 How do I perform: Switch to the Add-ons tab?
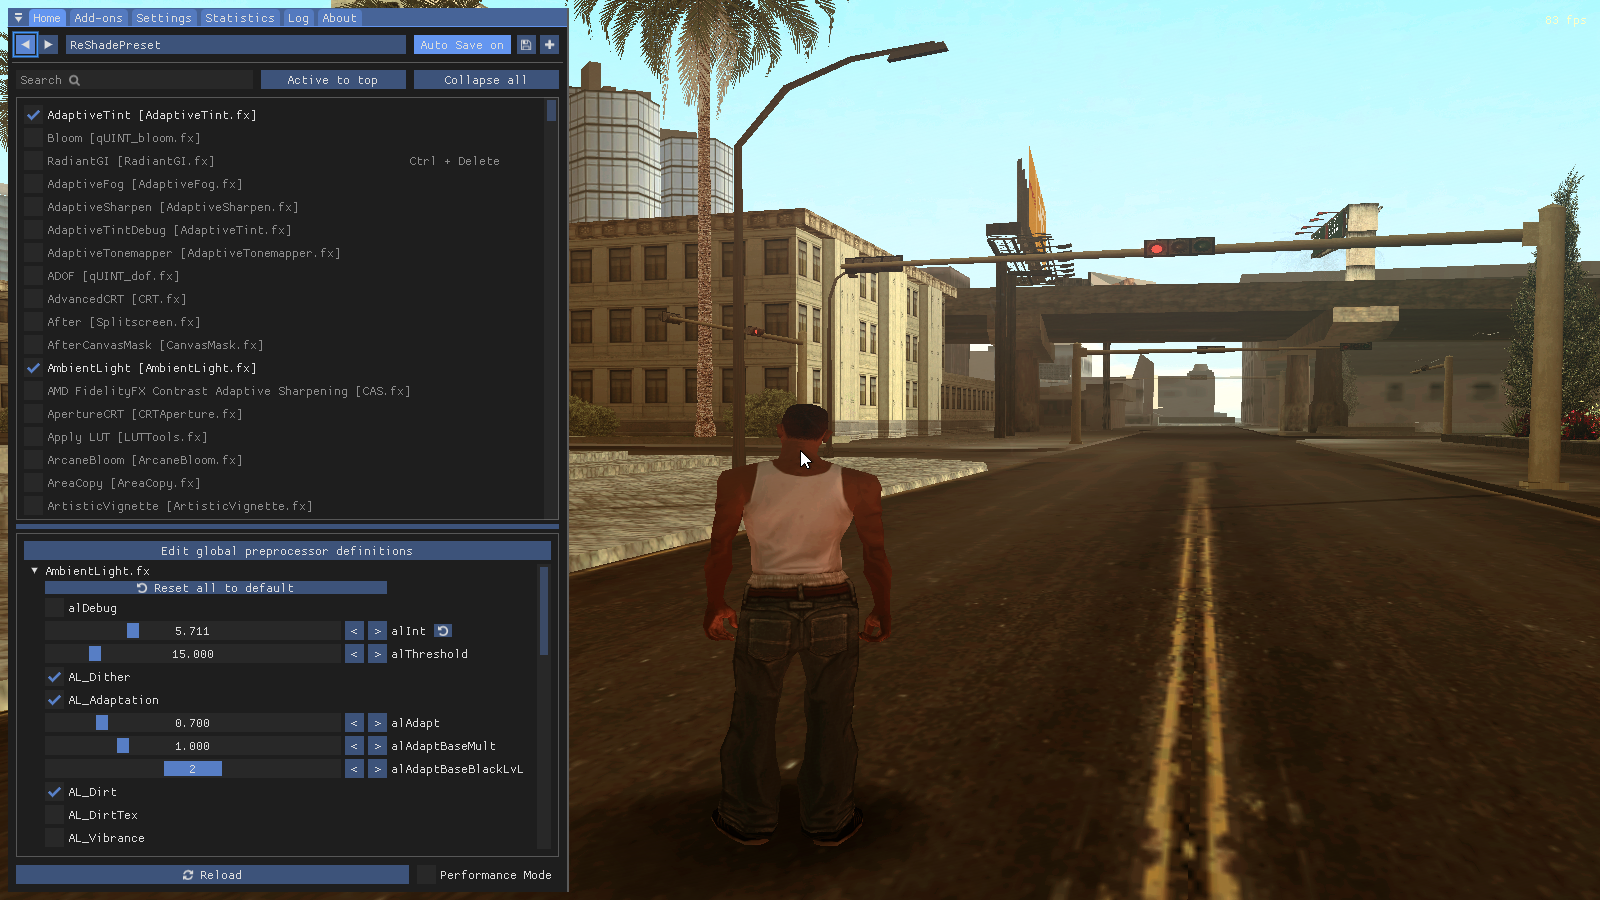pyautogui.click(x=98, y=18)
